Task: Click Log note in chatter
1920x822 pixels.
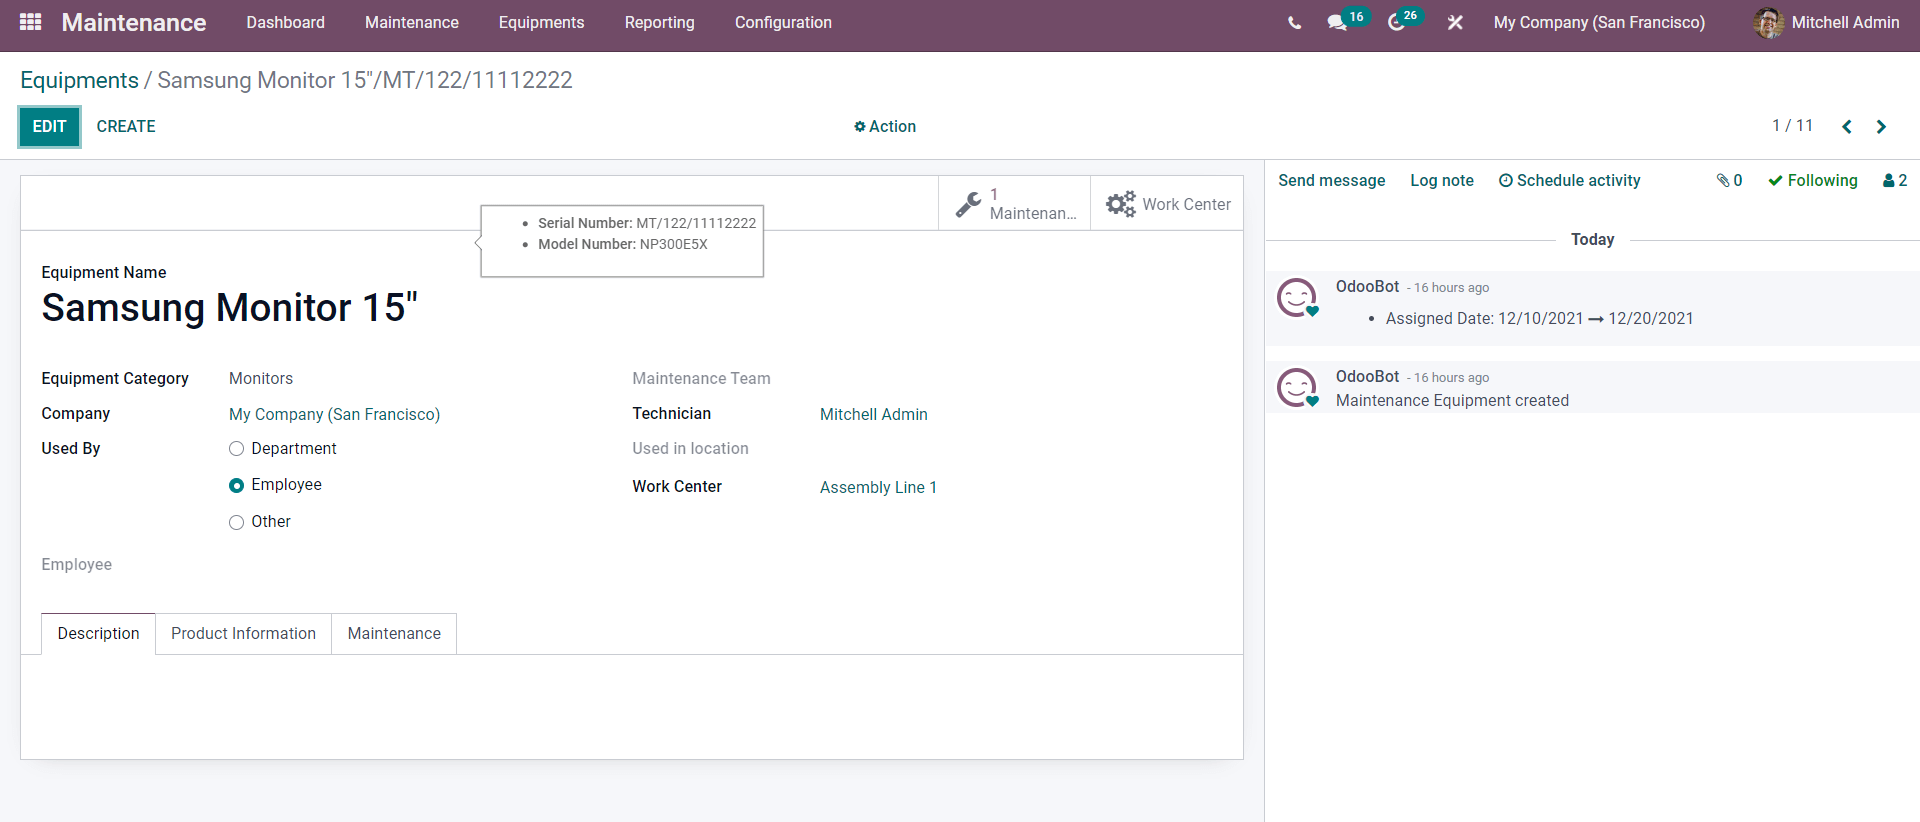Action: click(1442, 181)
